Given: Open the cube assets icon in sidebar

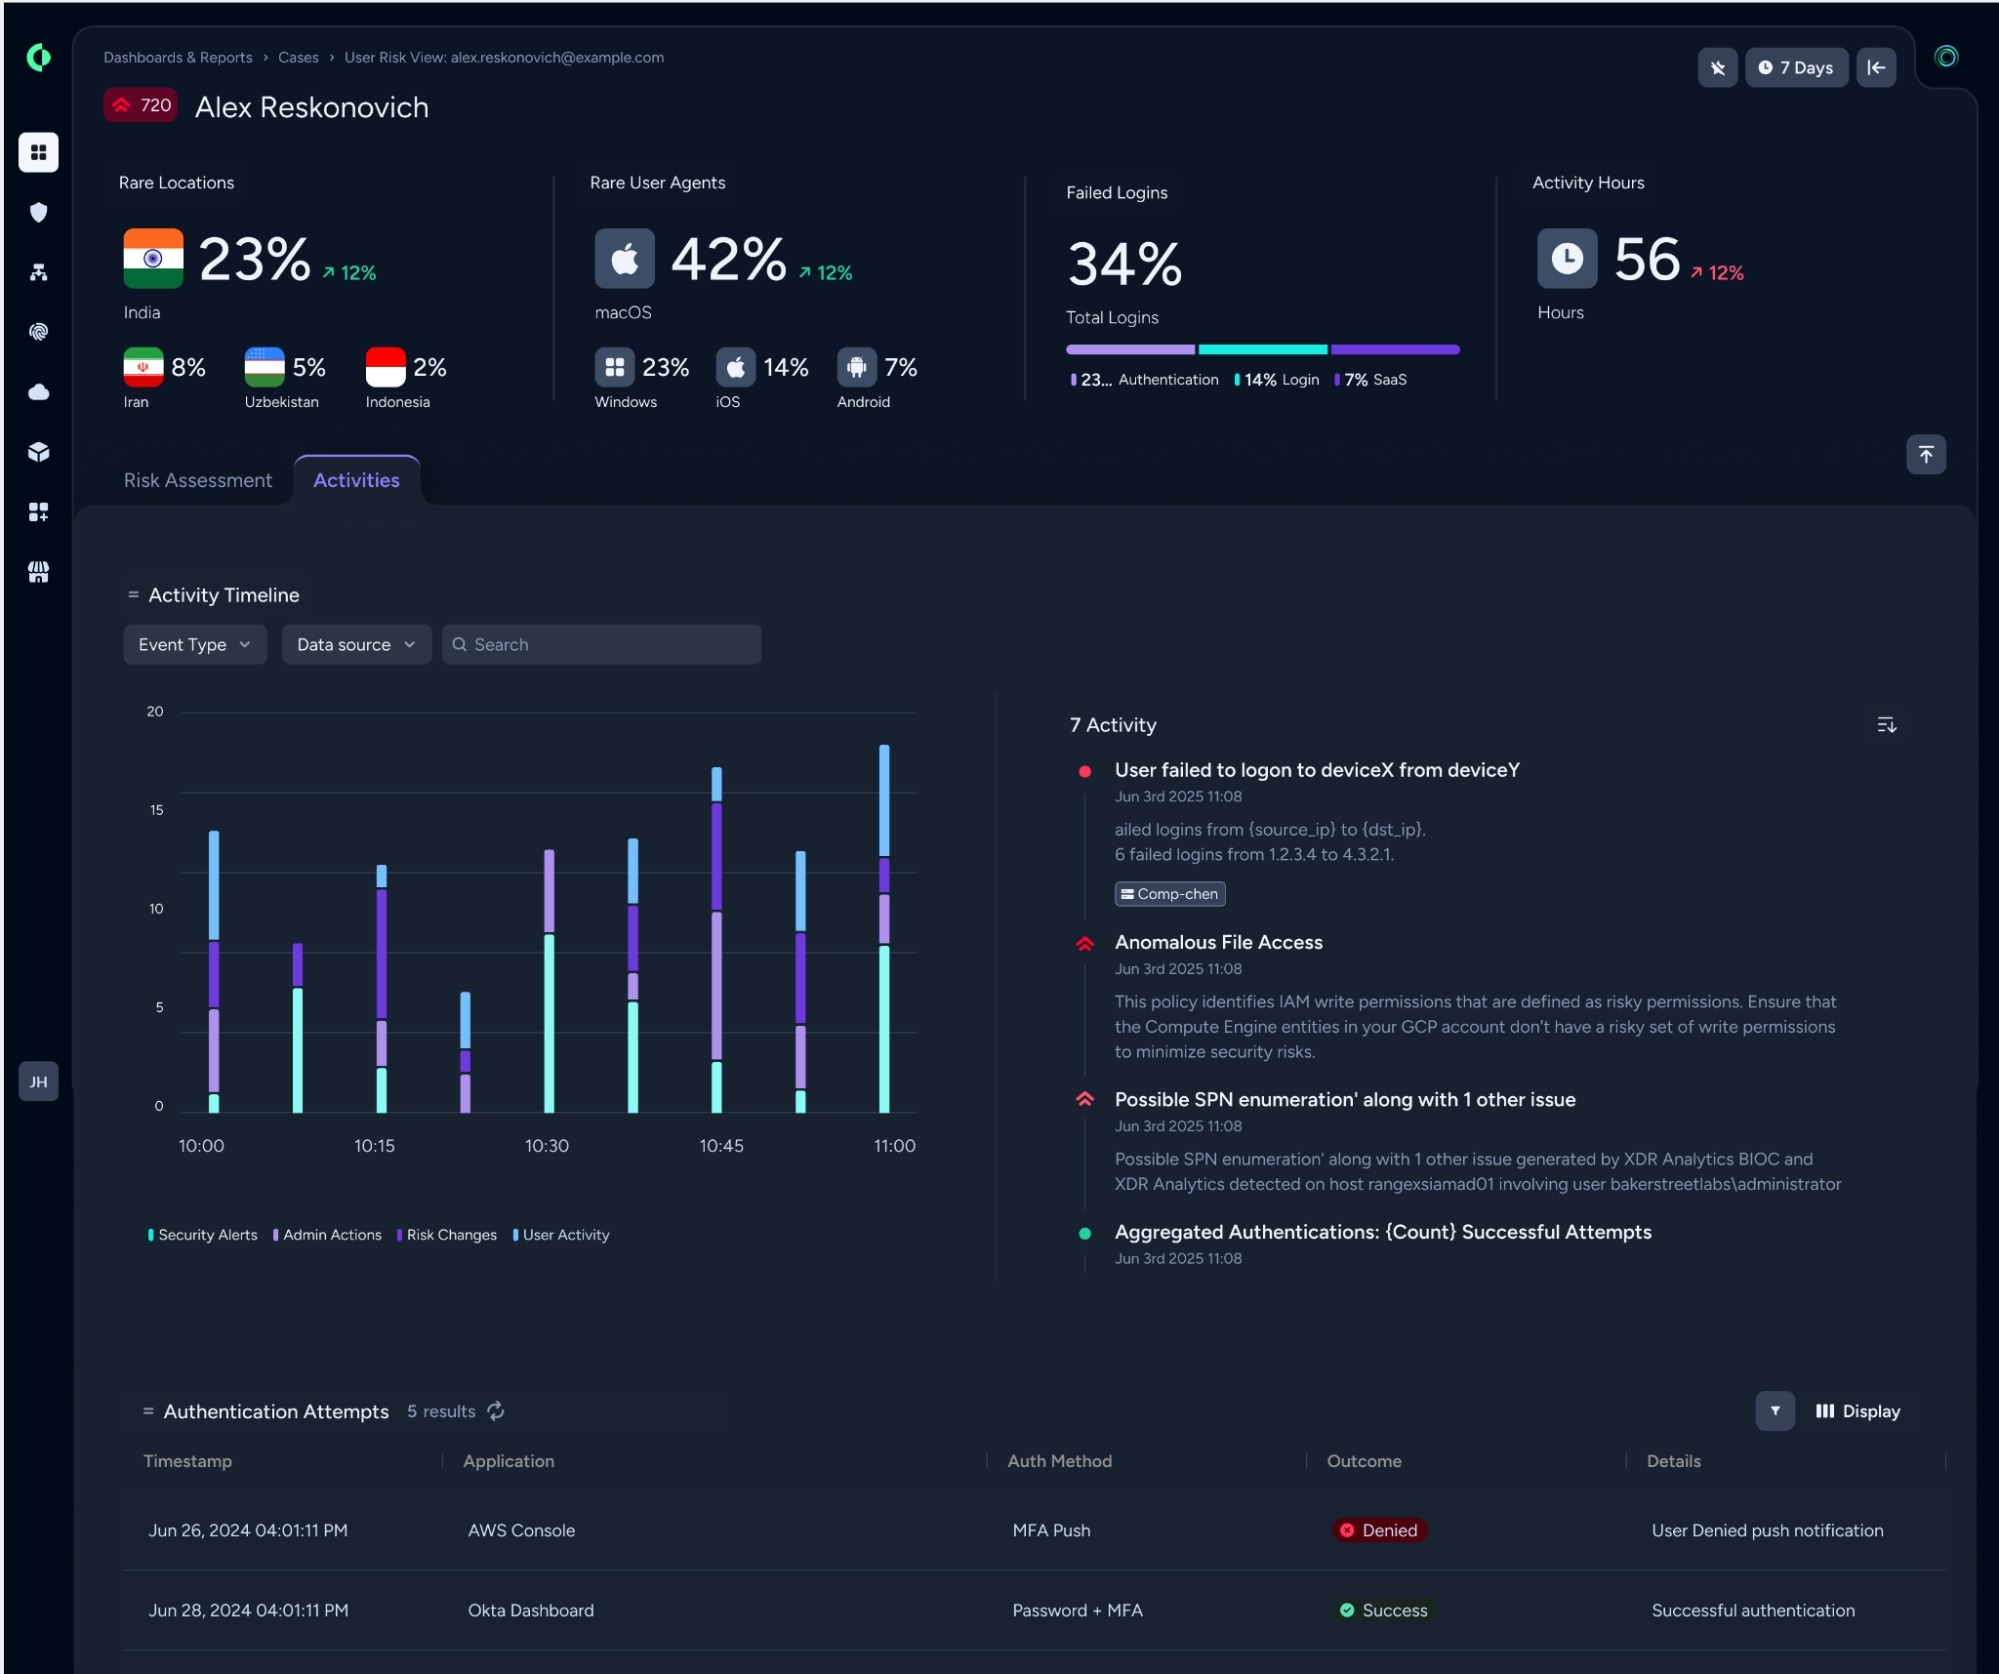Looking at the screenshot, I should 38,452.
